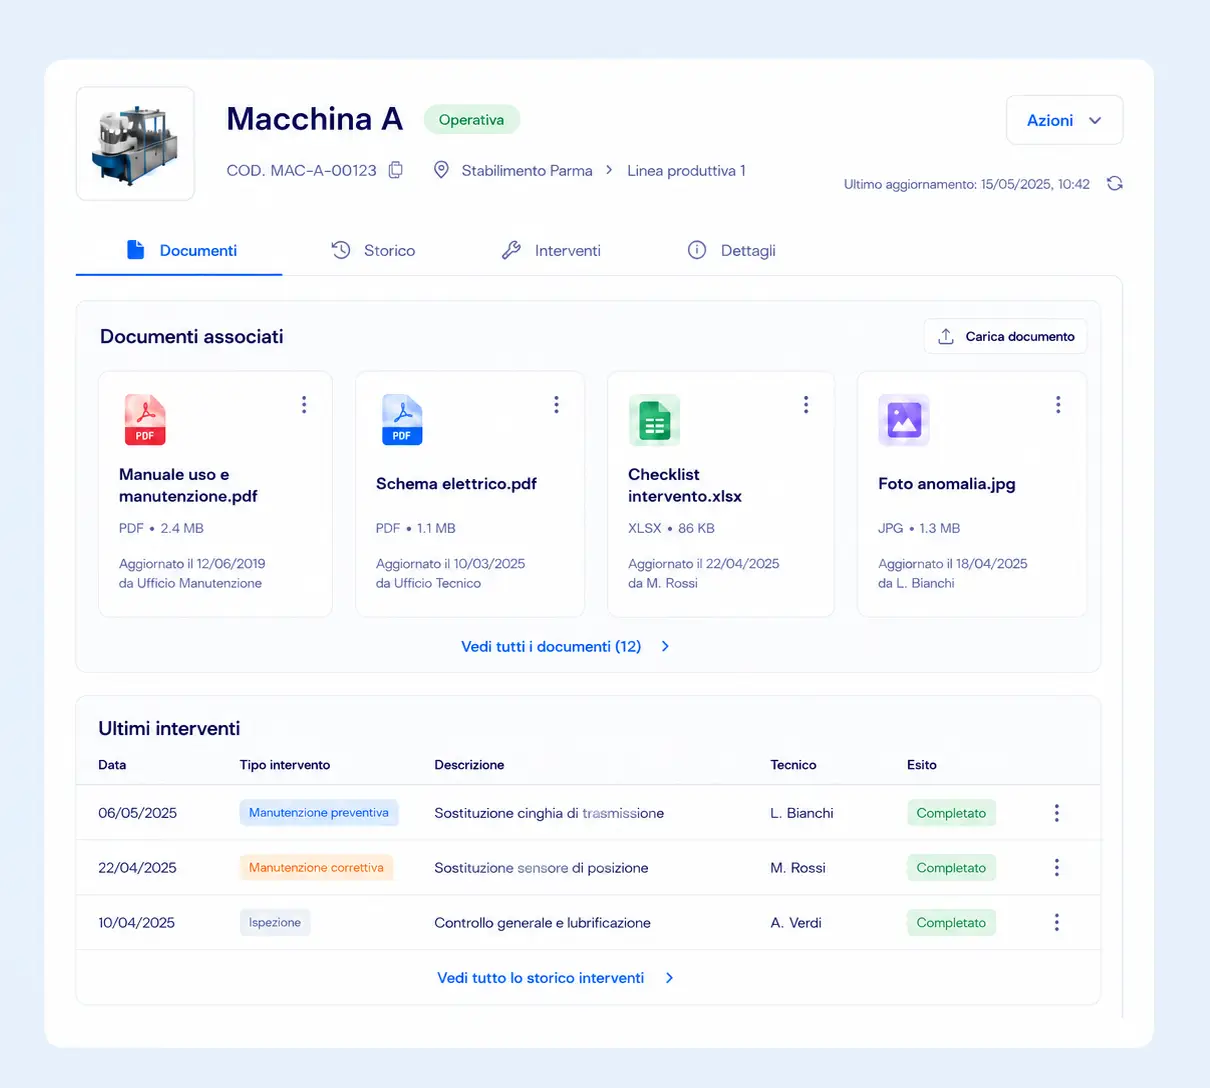Click the arrow next to Vedi tutti i documenti
Screen dimensions: 1210x1088
[666, 647]
